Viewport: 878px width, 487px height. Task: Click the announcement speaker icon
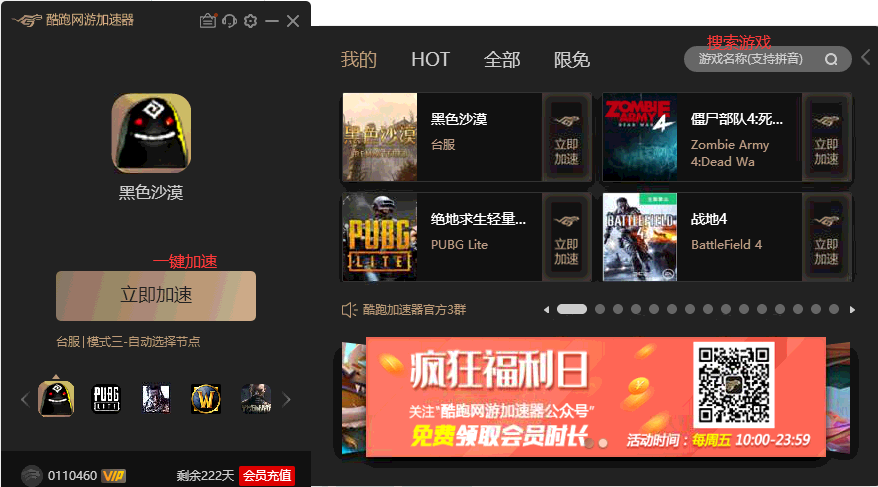pyautogui.click(x=349, y=310)
